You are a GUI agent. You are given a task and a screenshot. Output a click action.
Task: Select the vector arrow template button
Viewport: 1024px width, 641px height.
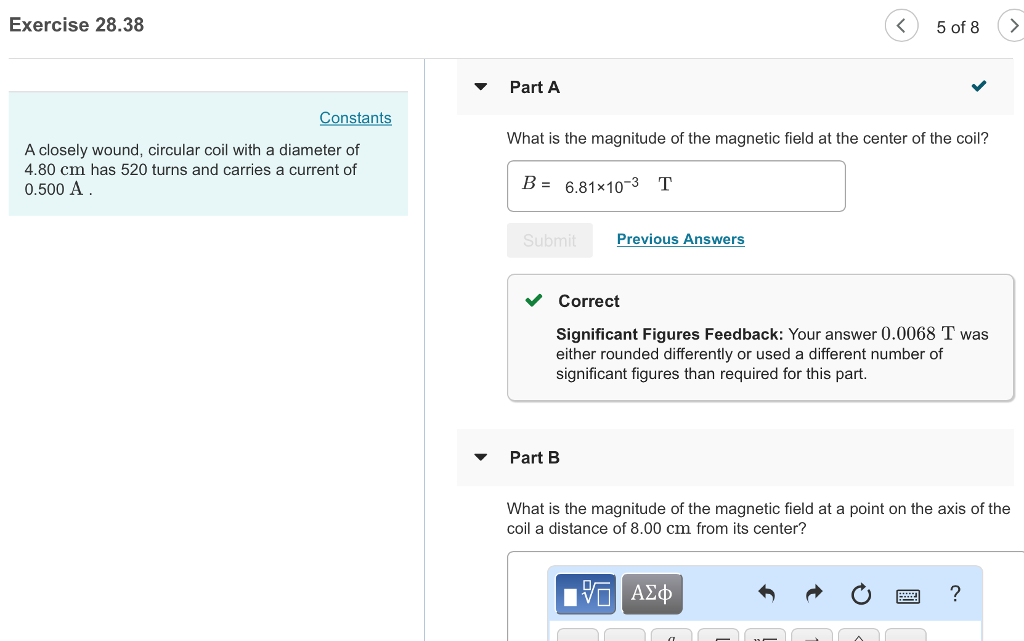coord(812,637)
